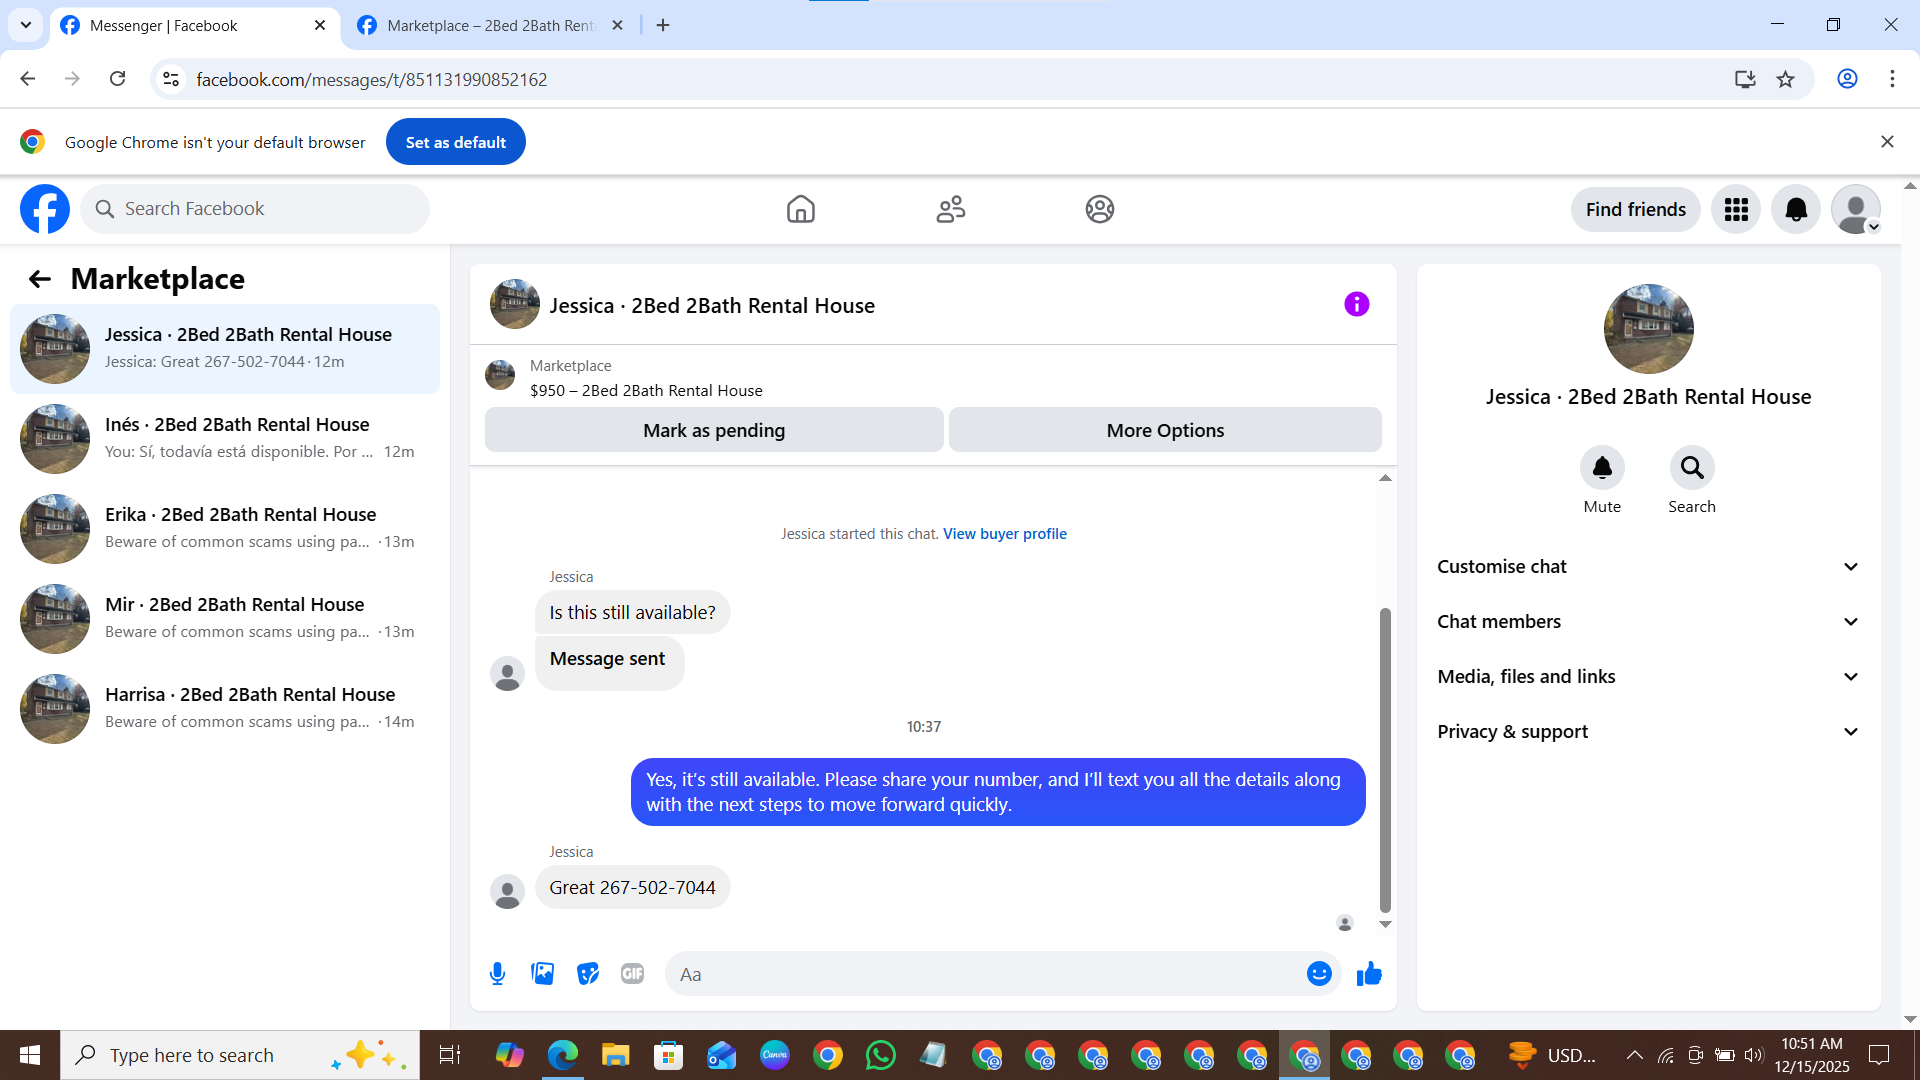1920x1080 pixels.
Task: Open the listing thumbnail in the Marketplace banner
Action: pos(500,376)
